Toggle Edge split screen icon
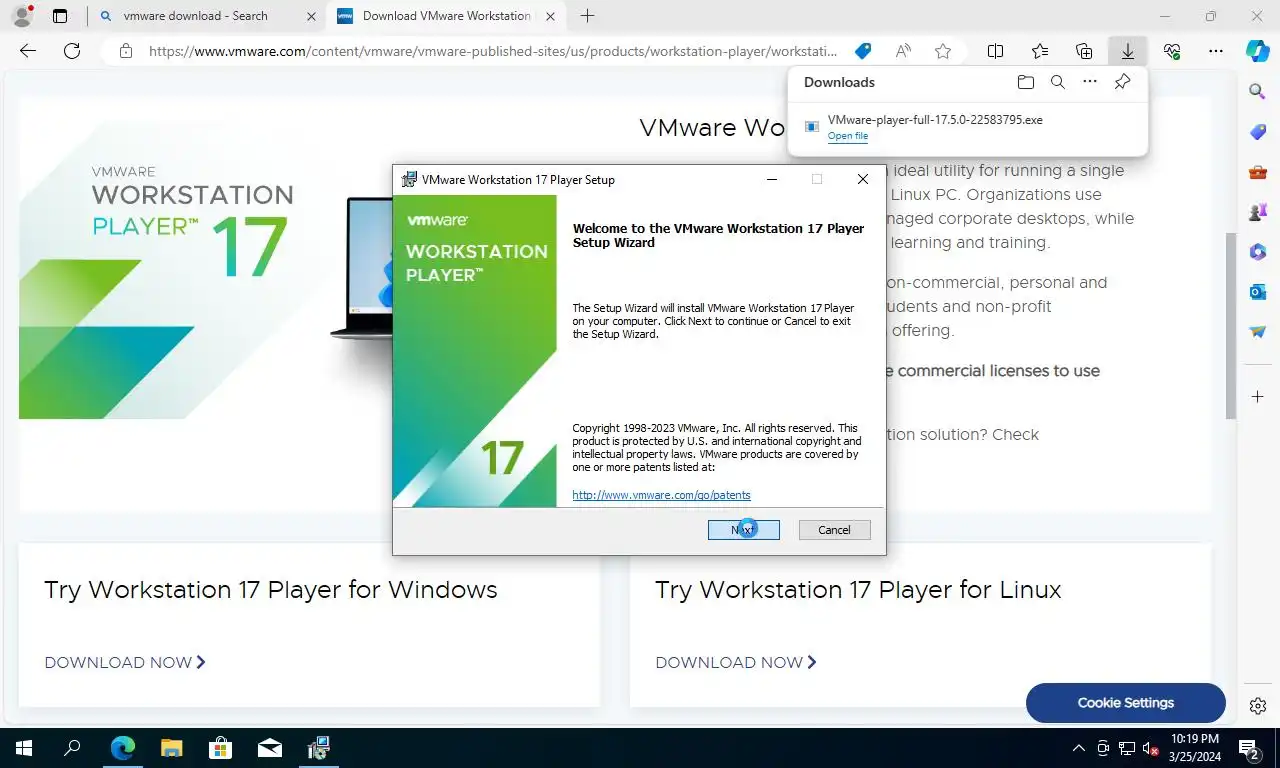 [x=996, y=51]
